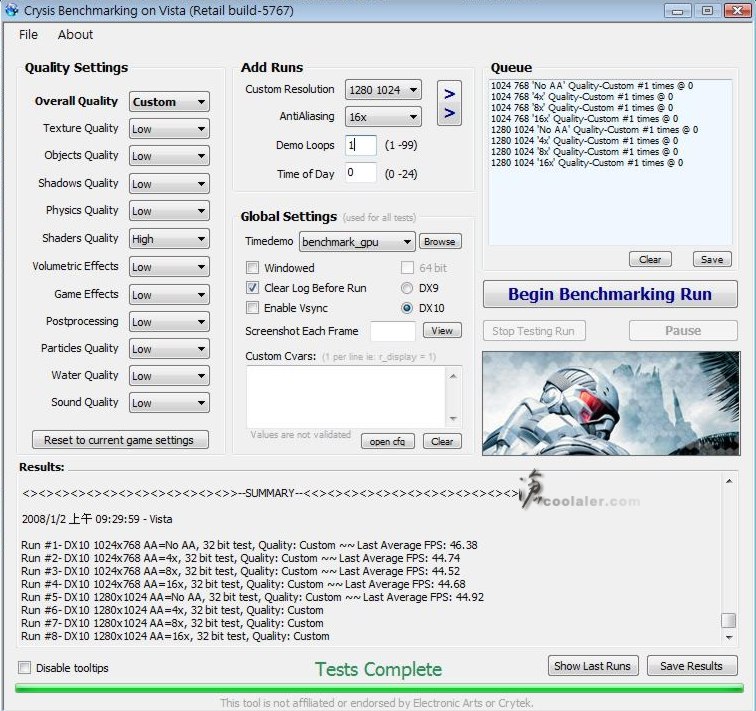756x711 pixels.
Task: Click Custom Cvars scrollbar down arrow
Action: click(x=453, y=418)
